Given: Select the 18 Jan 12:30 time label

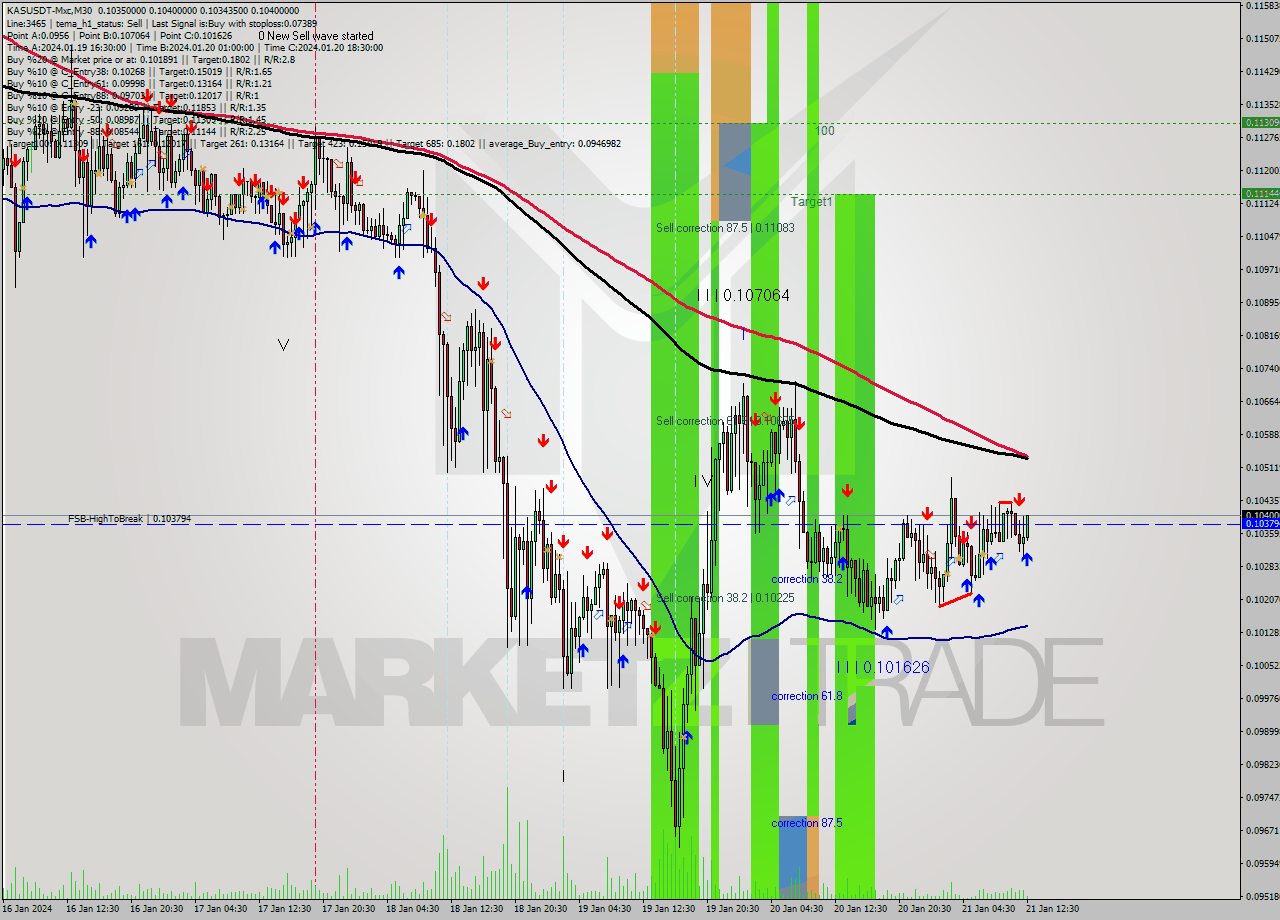Looking at the screenshot, I should (x=476, y=909).
